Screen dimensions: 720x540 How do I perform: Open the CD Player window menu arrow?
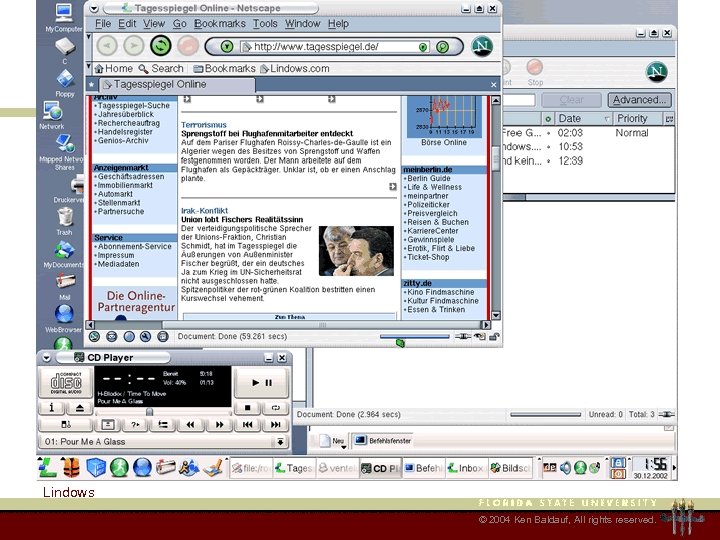click(x=46, y=358)
